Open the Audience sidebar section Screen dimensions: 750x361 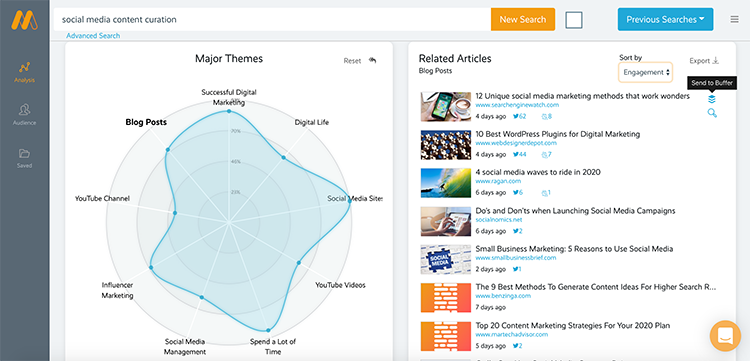coord(24,115)
